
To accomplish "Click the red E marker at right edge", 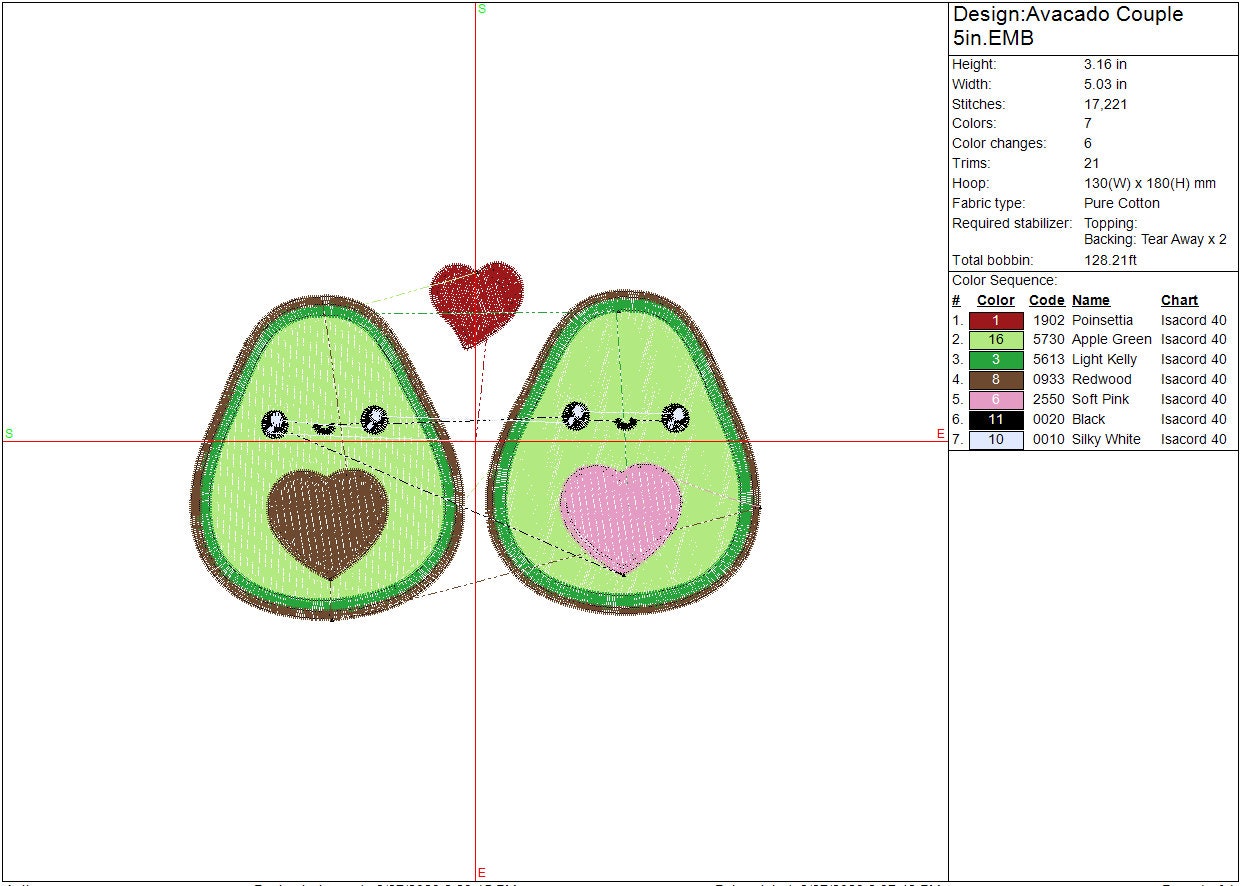I will pyautogui.click(x=940, y=434).
